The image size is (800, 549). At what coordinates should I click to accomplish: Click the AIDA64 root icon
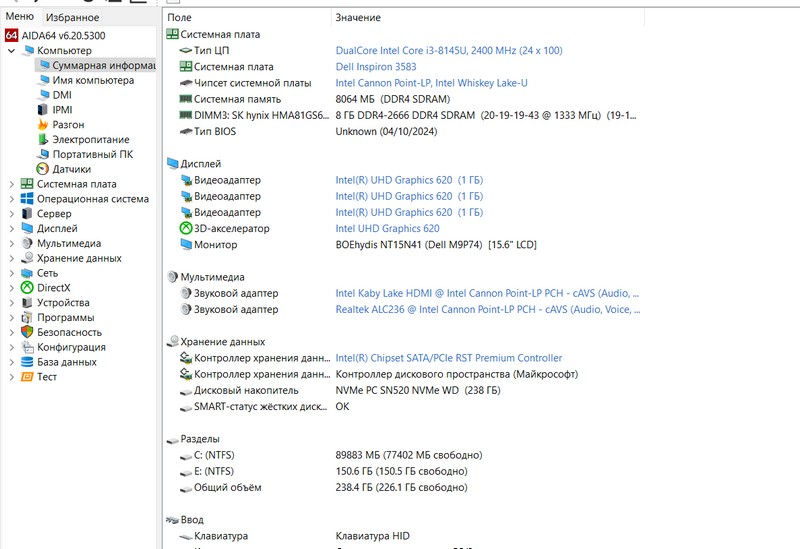[x=12, y=35]
